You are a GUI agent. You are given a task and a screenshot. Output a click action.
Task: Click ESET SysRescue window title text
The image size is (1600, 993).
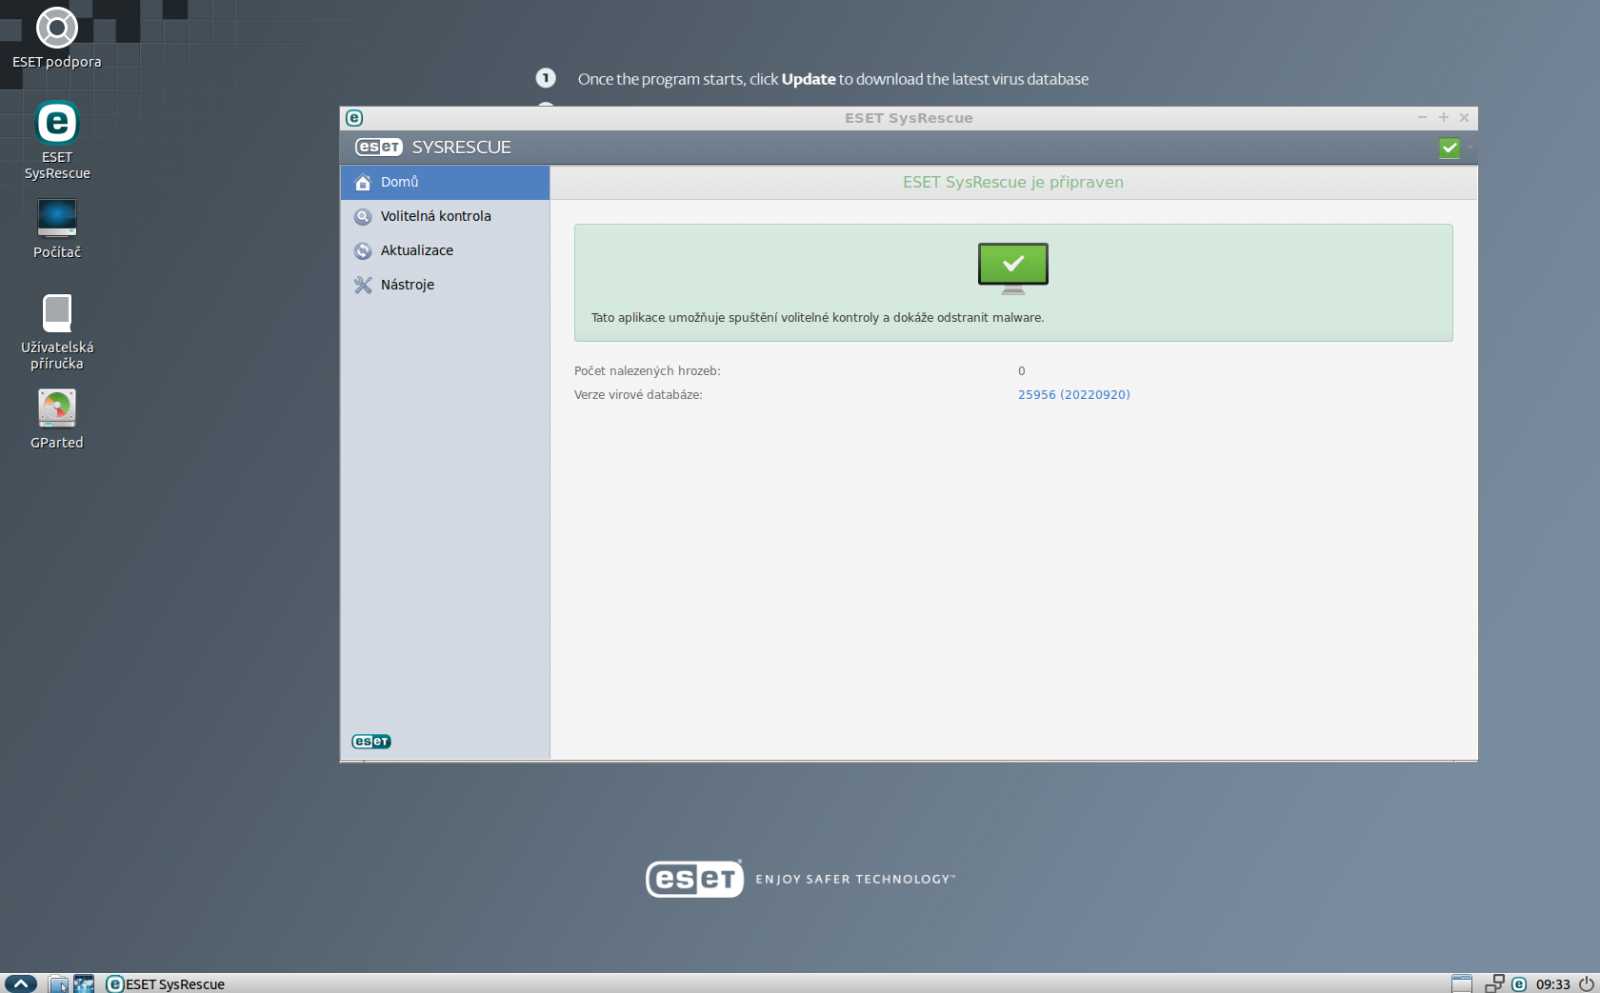(908, 118)
